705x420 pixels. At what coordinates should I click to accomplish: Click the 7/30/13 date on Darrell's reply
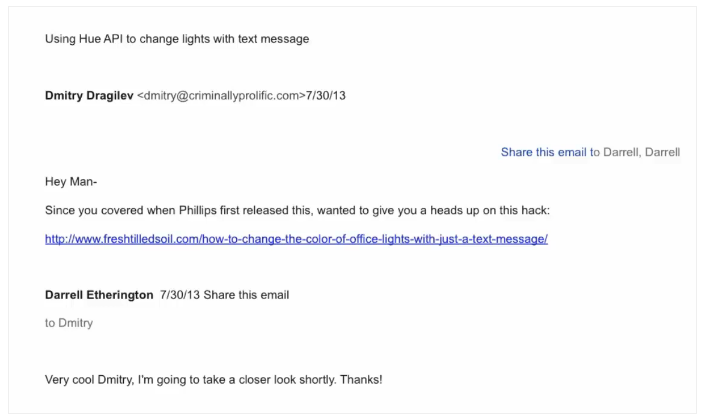coord(180,295)
